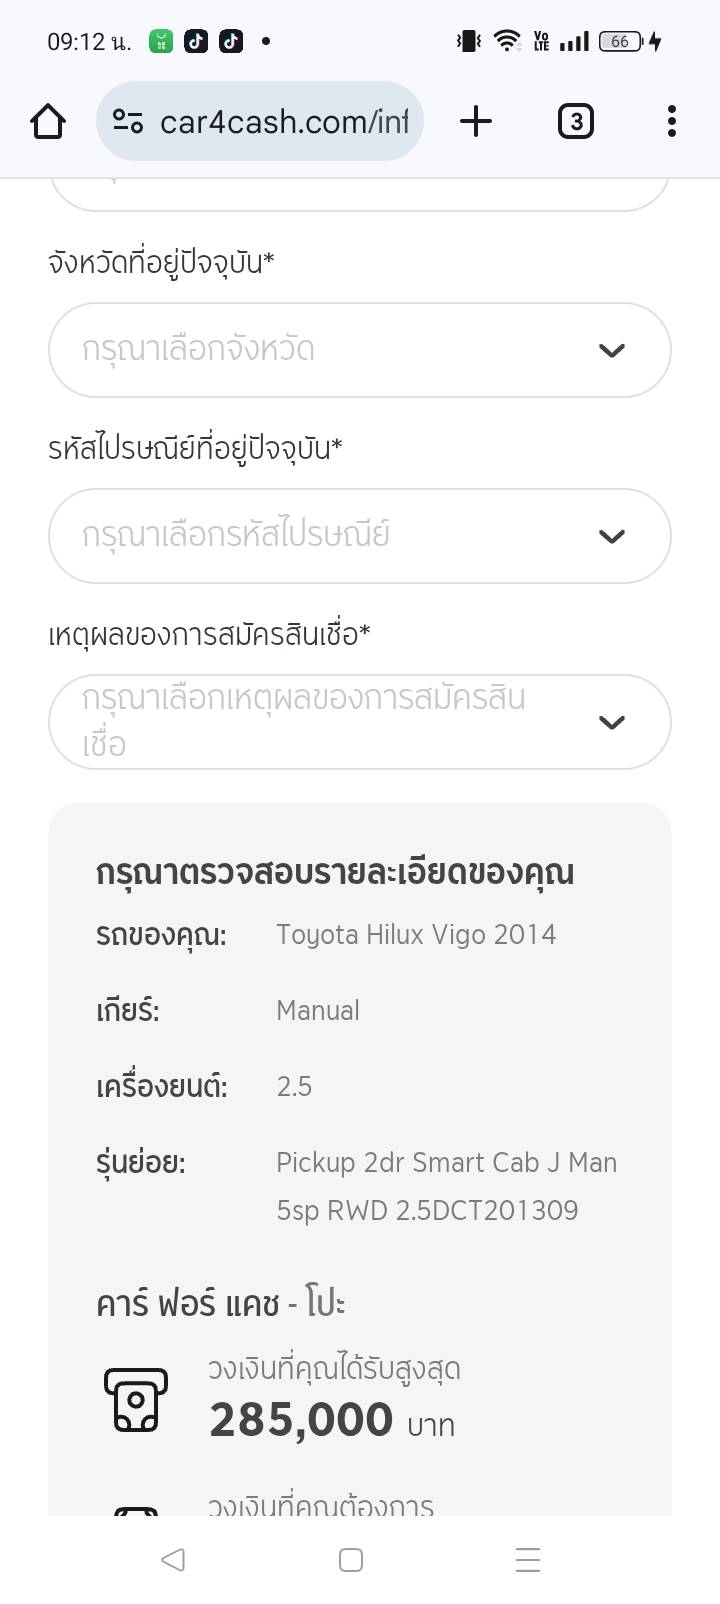Image resolution: width=720 pixels, height=1604 pixels.
Task: Open the tab switcher showing 3 tabs
Action: coord(575,122)
